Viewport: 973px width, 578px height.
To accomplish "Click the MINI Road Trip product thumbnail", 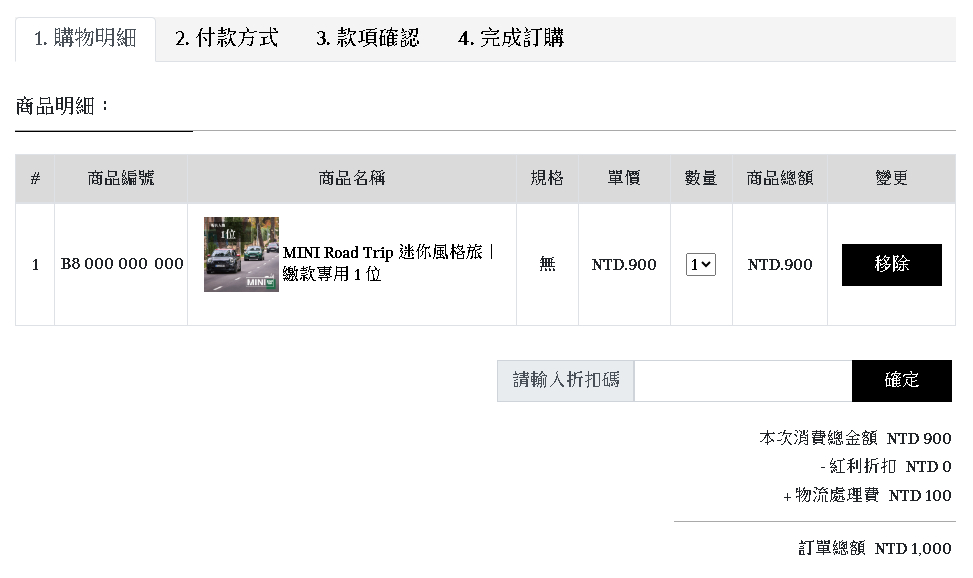I will 241,255.
